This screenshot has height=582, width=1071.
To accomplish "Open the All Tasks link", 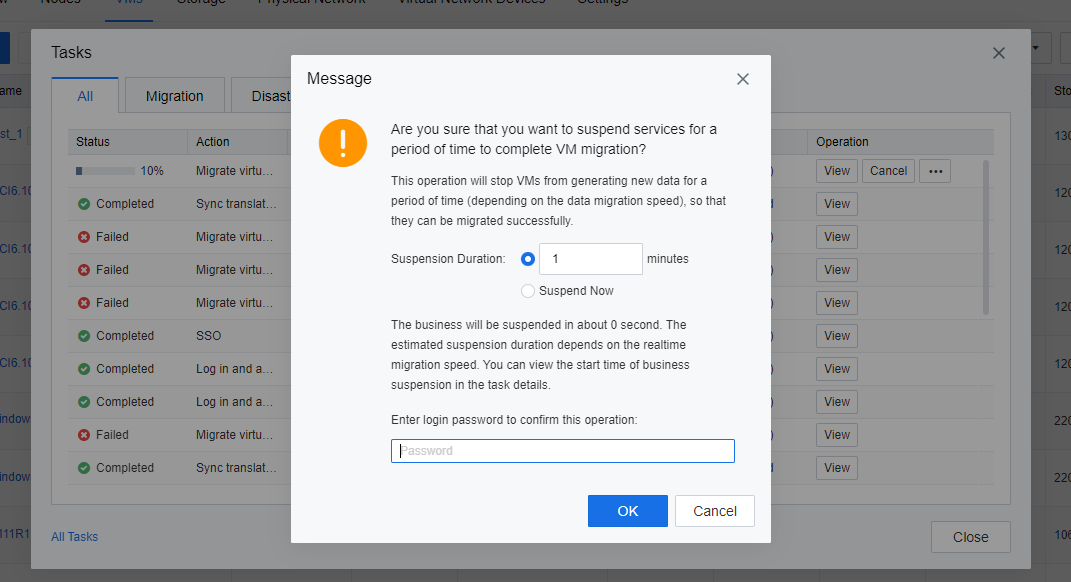I will [x=74, y=537].
